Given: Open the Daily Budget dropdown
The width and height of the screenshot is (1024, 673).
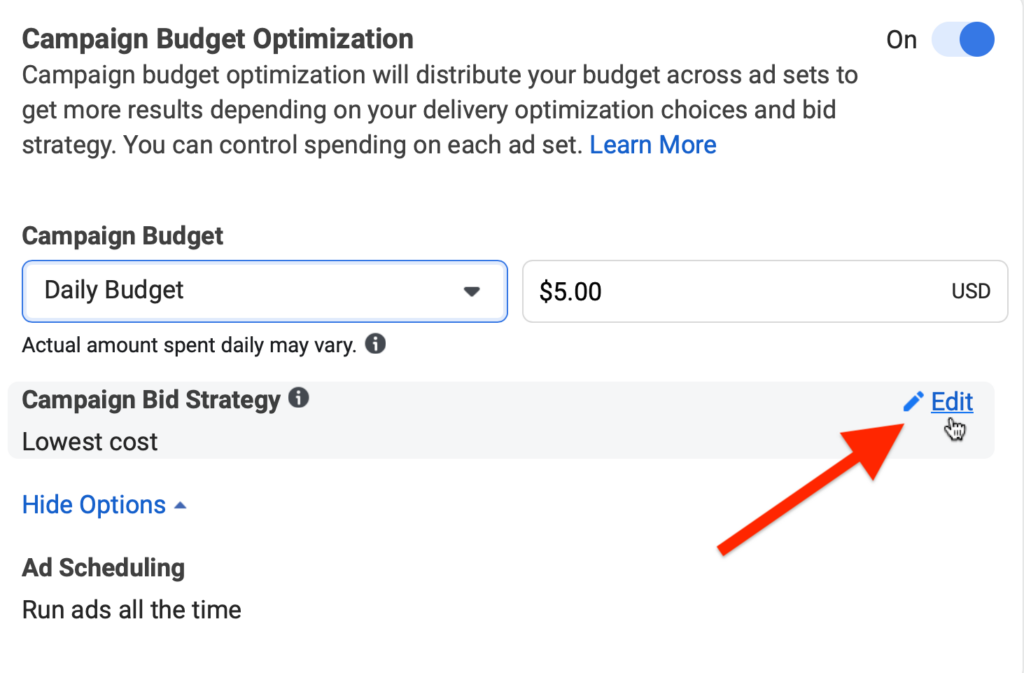Looking at the screenshot, I should click(264, 291).
